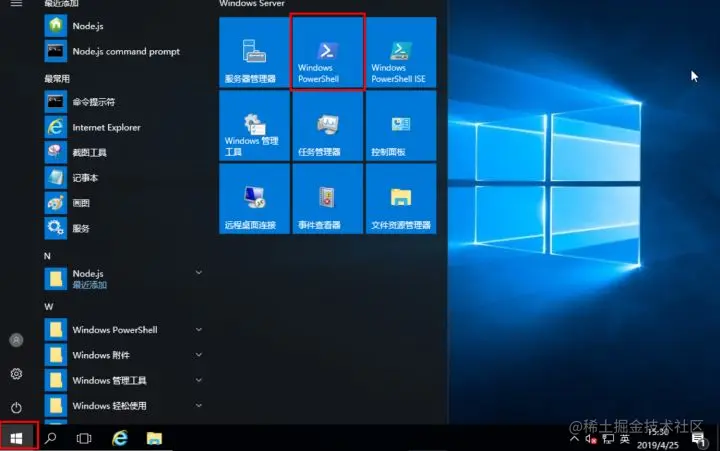The height and width of the screenshot is (451, 720).
Task: Open the Windows PowerShell ISE tile
Action: 401,52
